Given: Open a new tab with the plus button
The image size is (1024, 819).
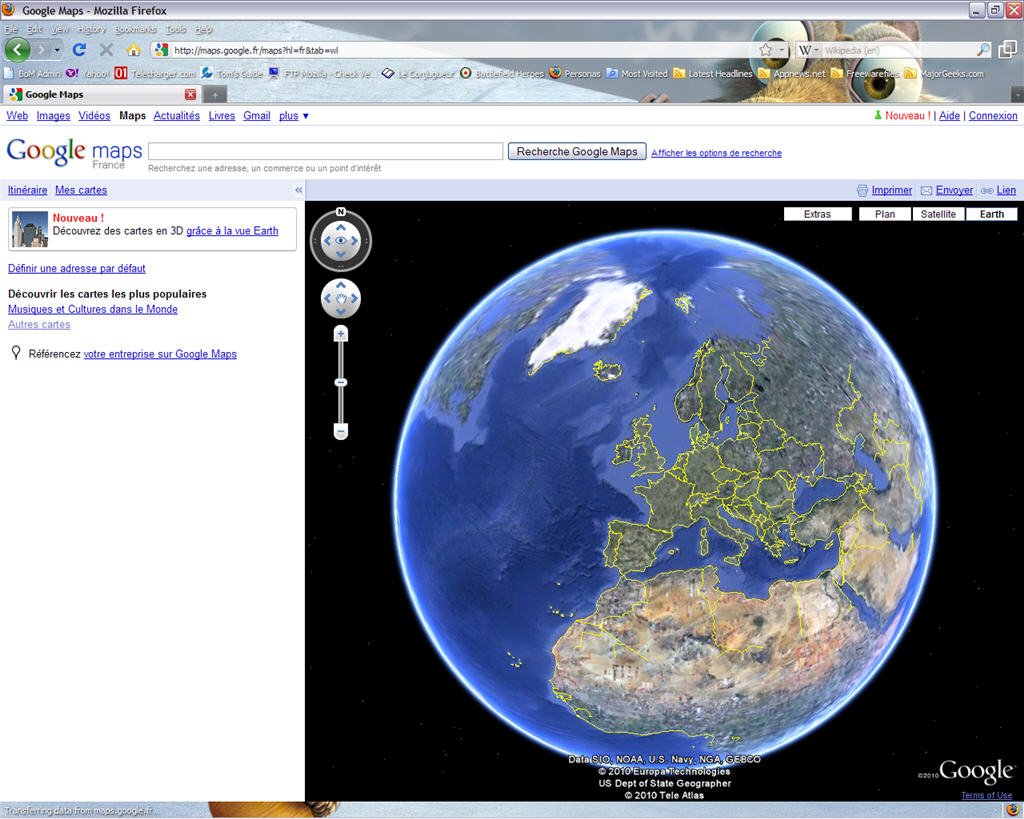Looking at the screenshot, I should pos(214,95).
